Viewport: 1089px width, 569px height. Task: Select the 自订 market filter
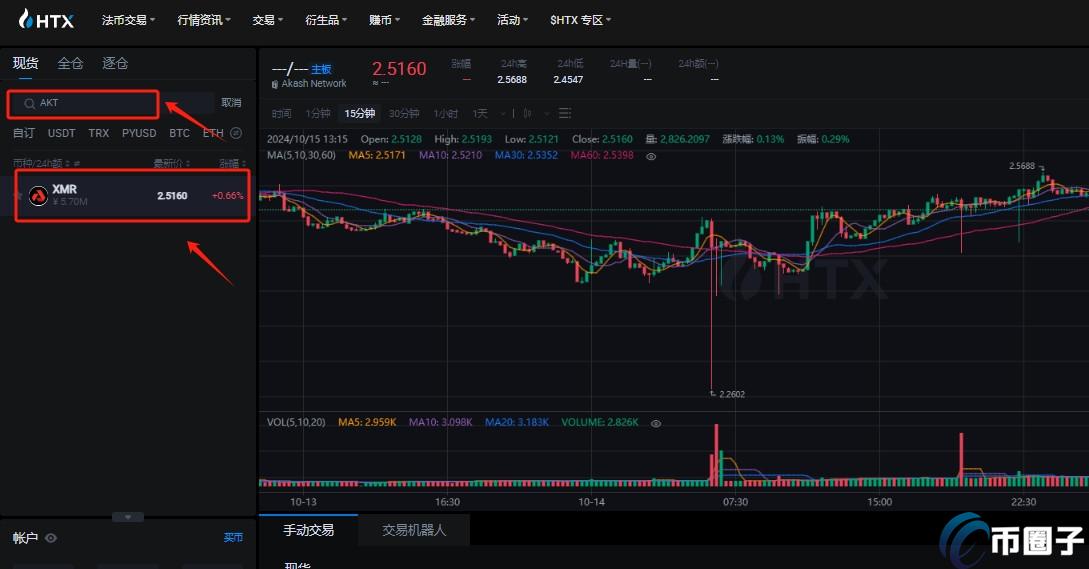[24, 133]
